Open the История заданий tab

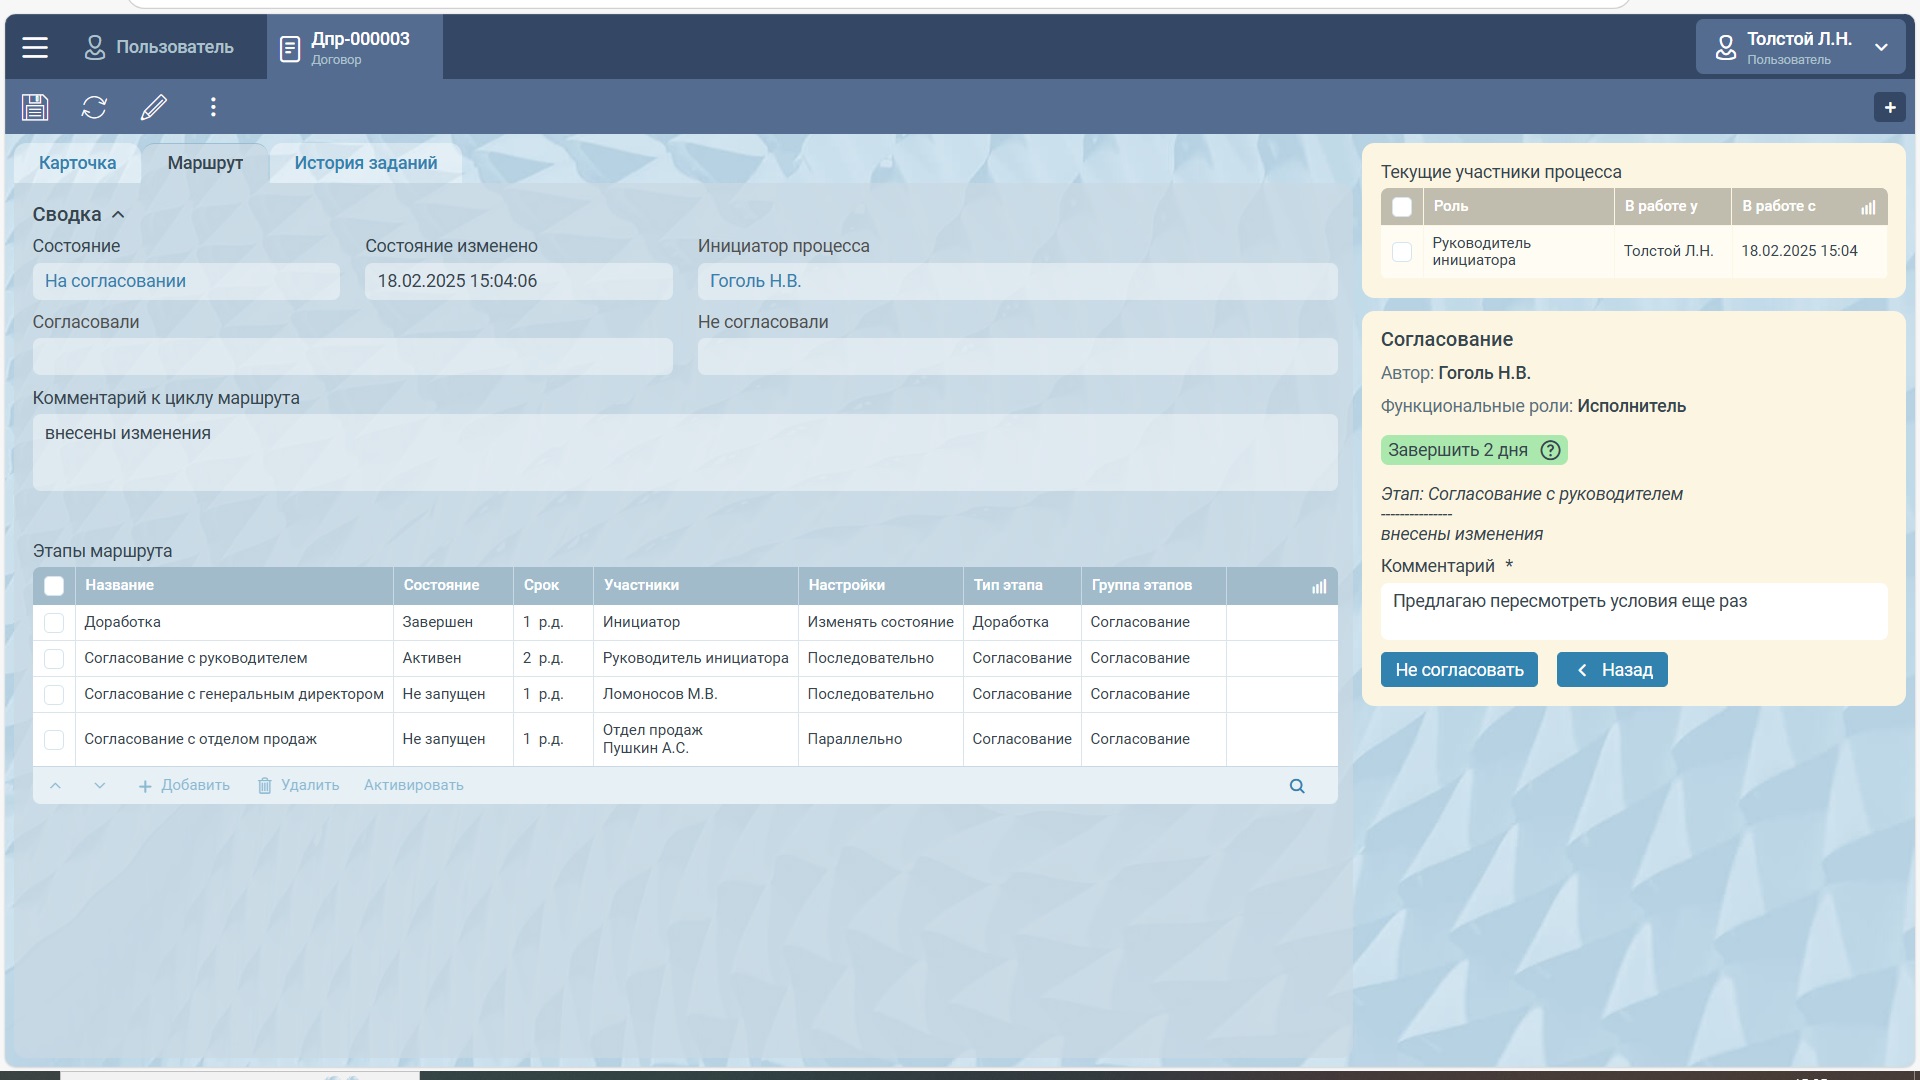click(365, 163)
